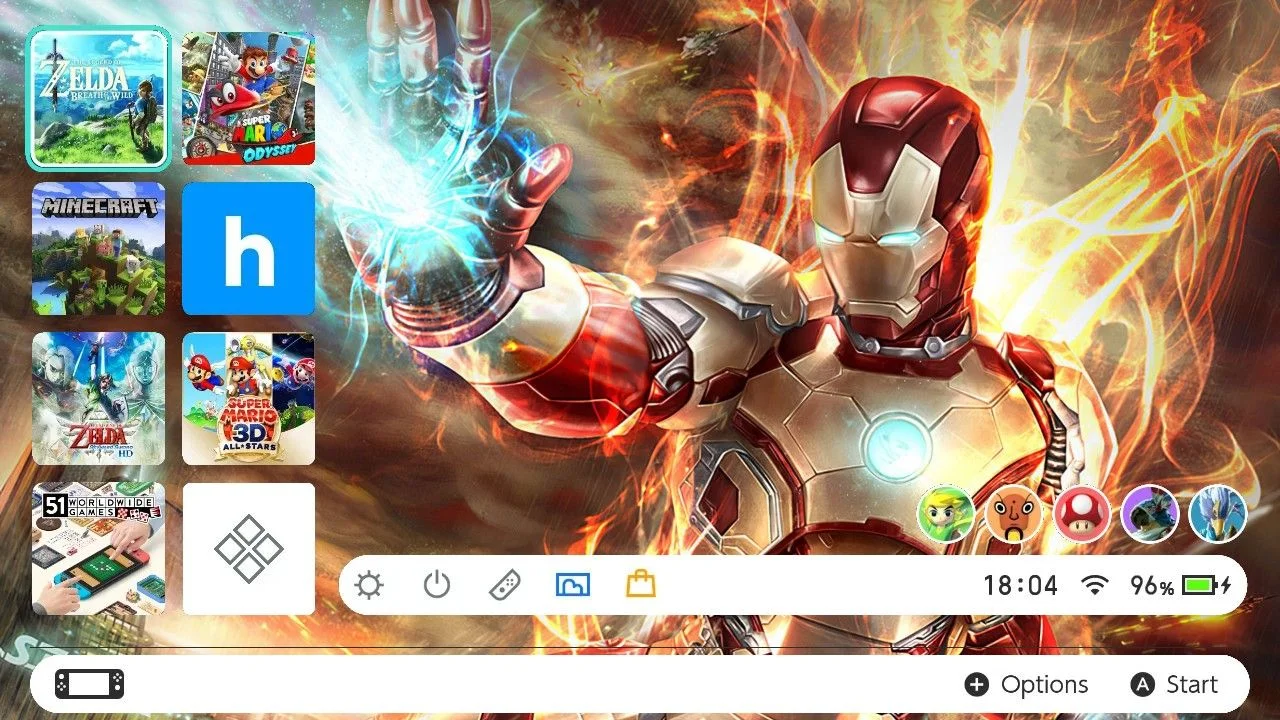Click the Options button with plus icon
Viewport: 1280px width, 720px height.
point(1026,685)
